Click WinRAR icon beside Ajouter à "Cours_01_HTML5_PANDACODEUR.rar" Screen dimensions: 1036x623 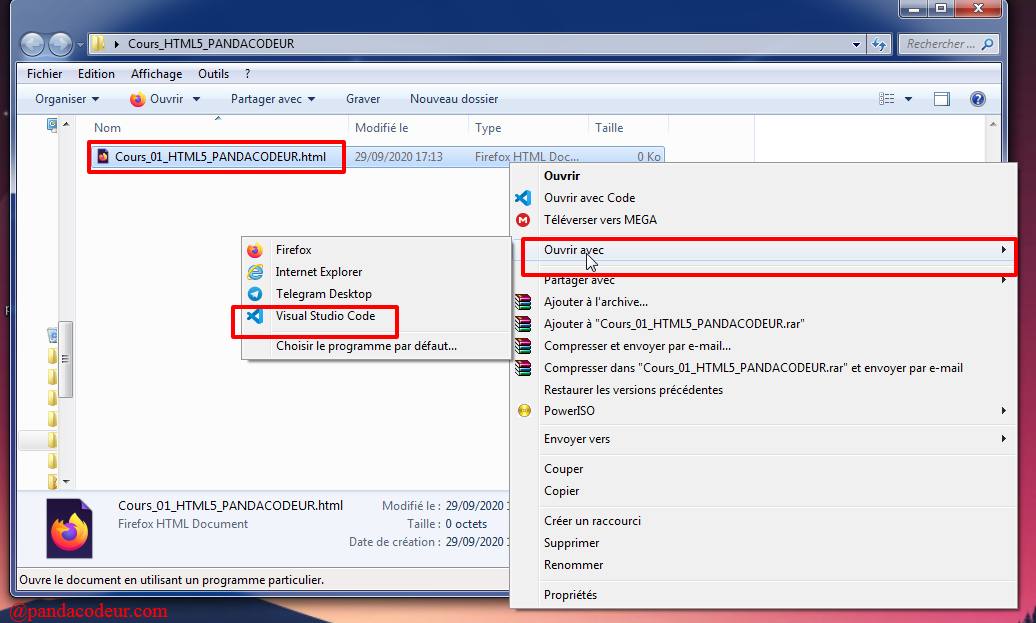(x=523, y=324)
